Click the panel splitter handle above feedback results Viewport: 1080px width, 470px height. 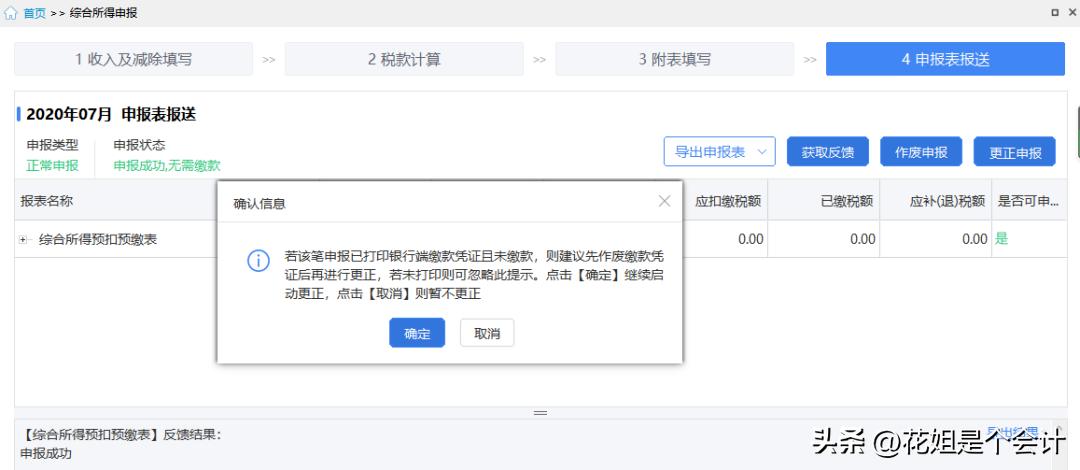click(x=540, y=412)
